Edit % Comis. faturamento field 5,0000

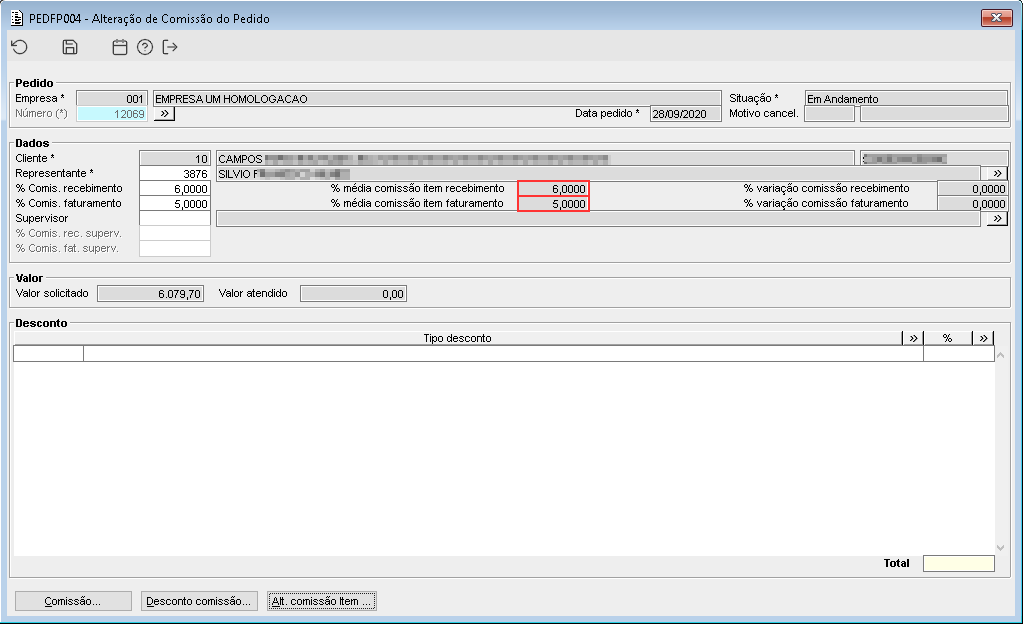click(175, 204)
